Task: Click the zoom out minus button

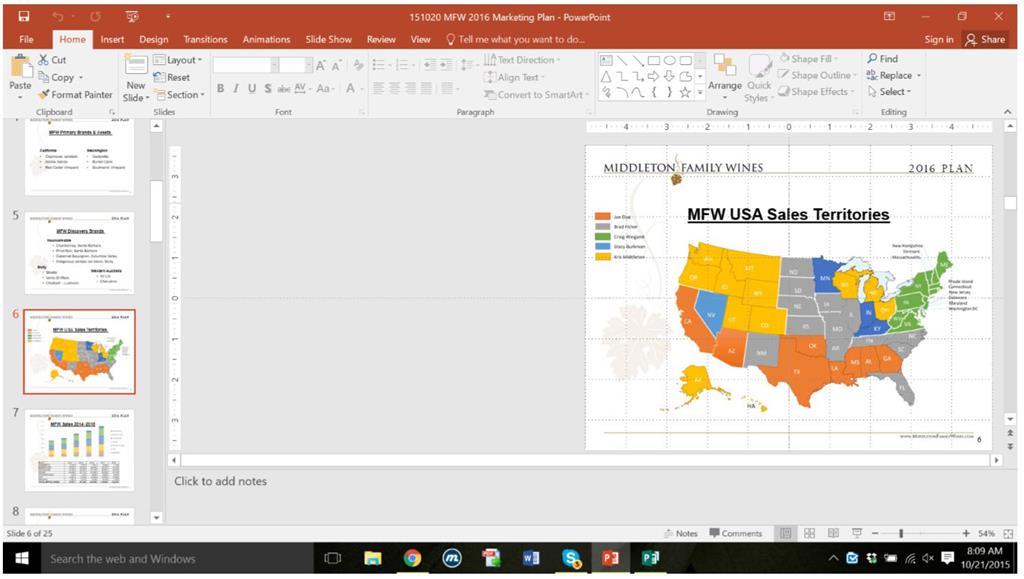Action: [x=875, y=533]
